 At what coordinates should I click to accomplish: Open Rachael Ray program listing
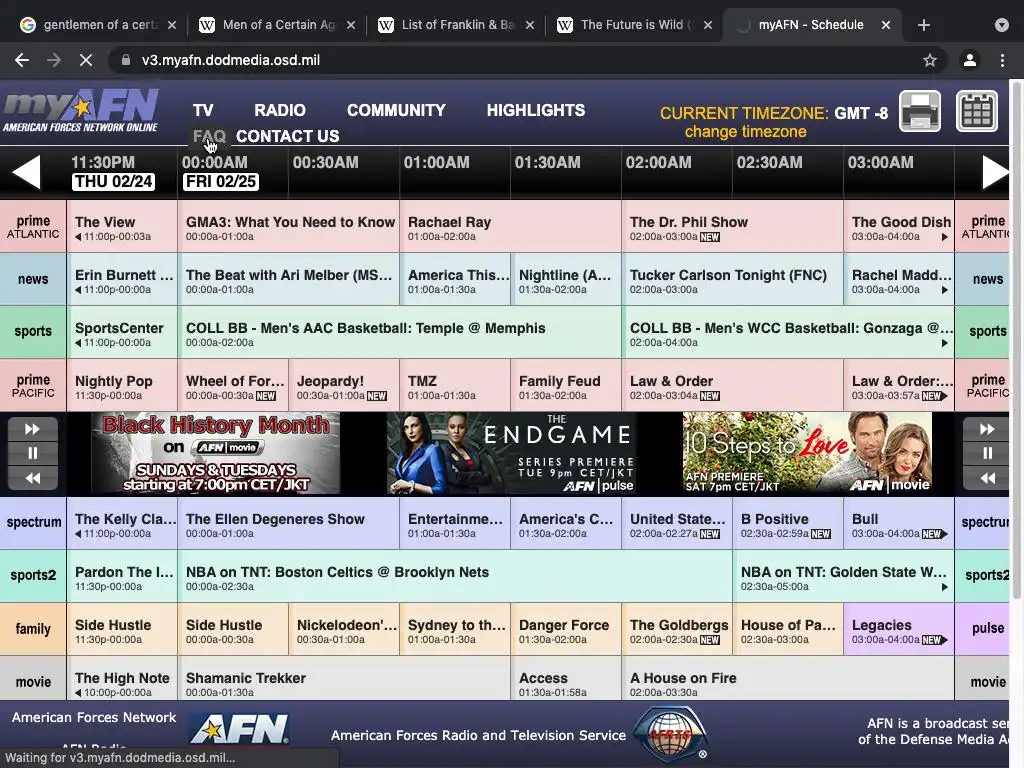click(x=511, y=227)
